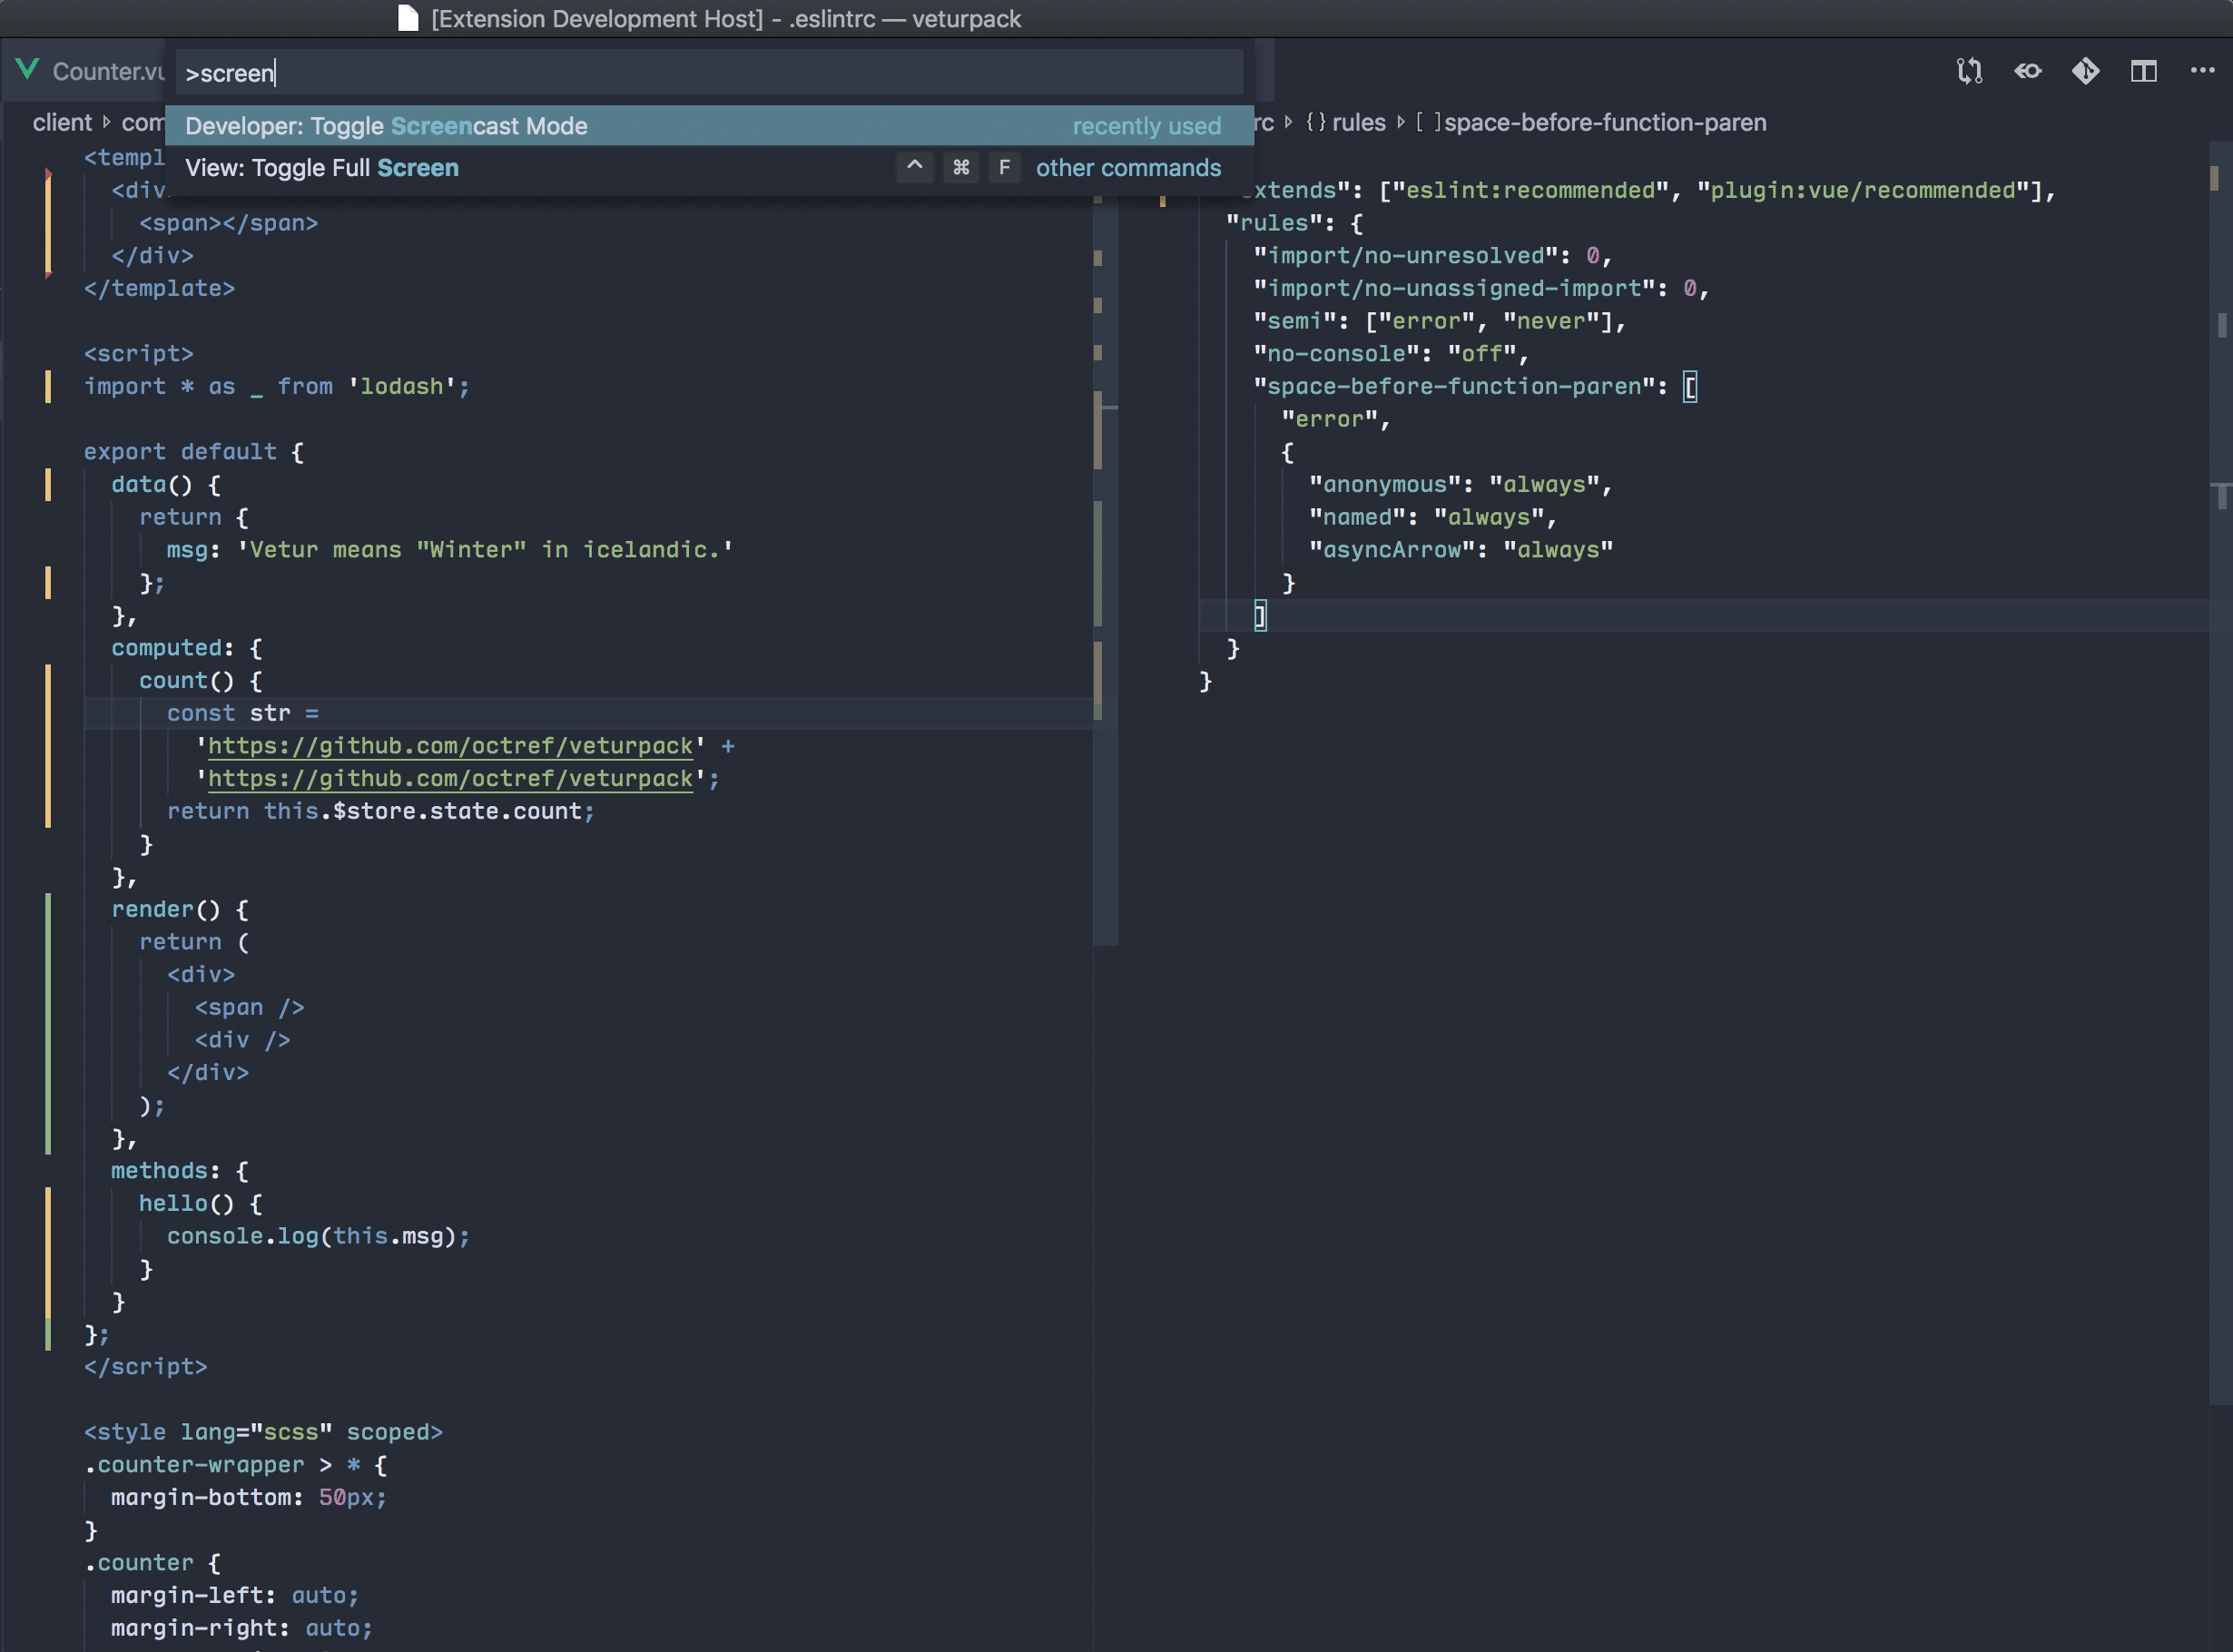This screenshot has width=2233, height=1652.
Task: Open second github.com/octref/veturpack link
Action: click(x=450, y=779)
